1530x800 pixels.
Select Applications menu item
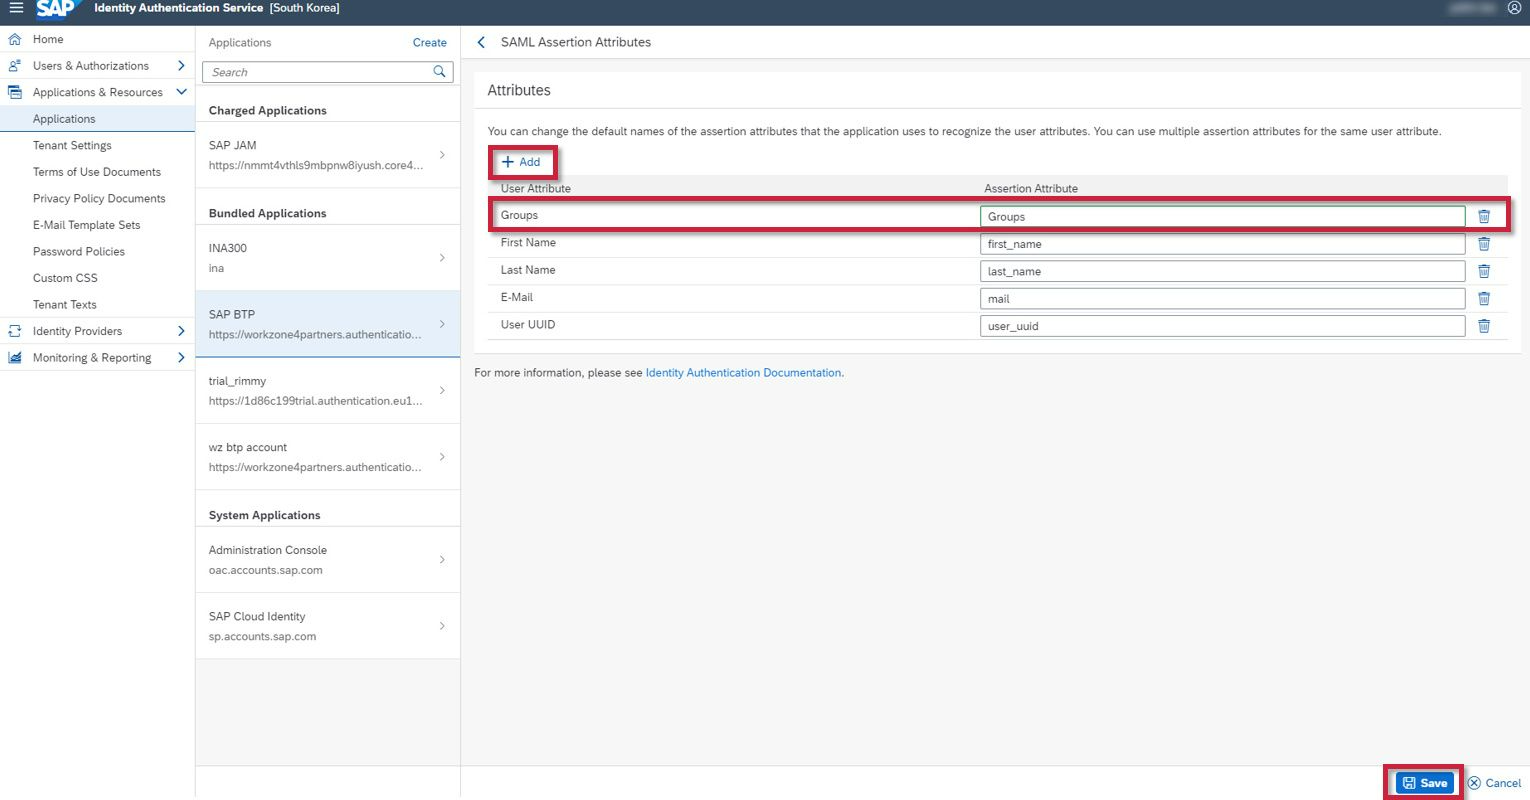97,119
